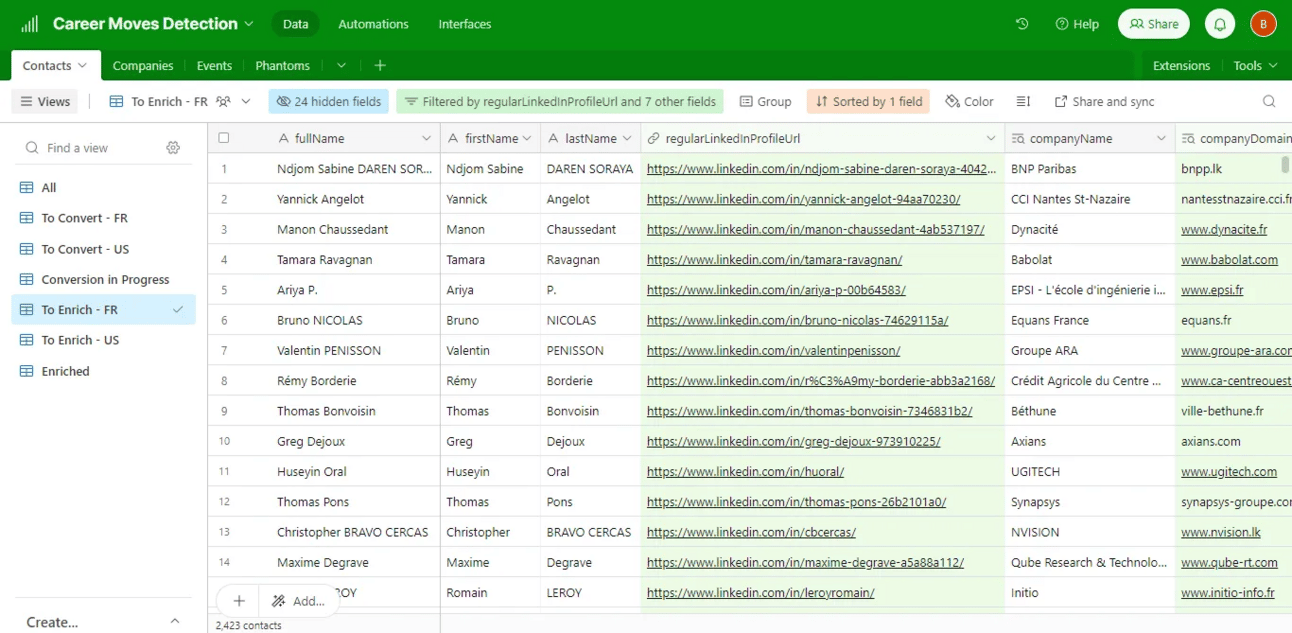1292x633 pixels.
Task: Click the plus icon to add table
Action: point(380,66)
